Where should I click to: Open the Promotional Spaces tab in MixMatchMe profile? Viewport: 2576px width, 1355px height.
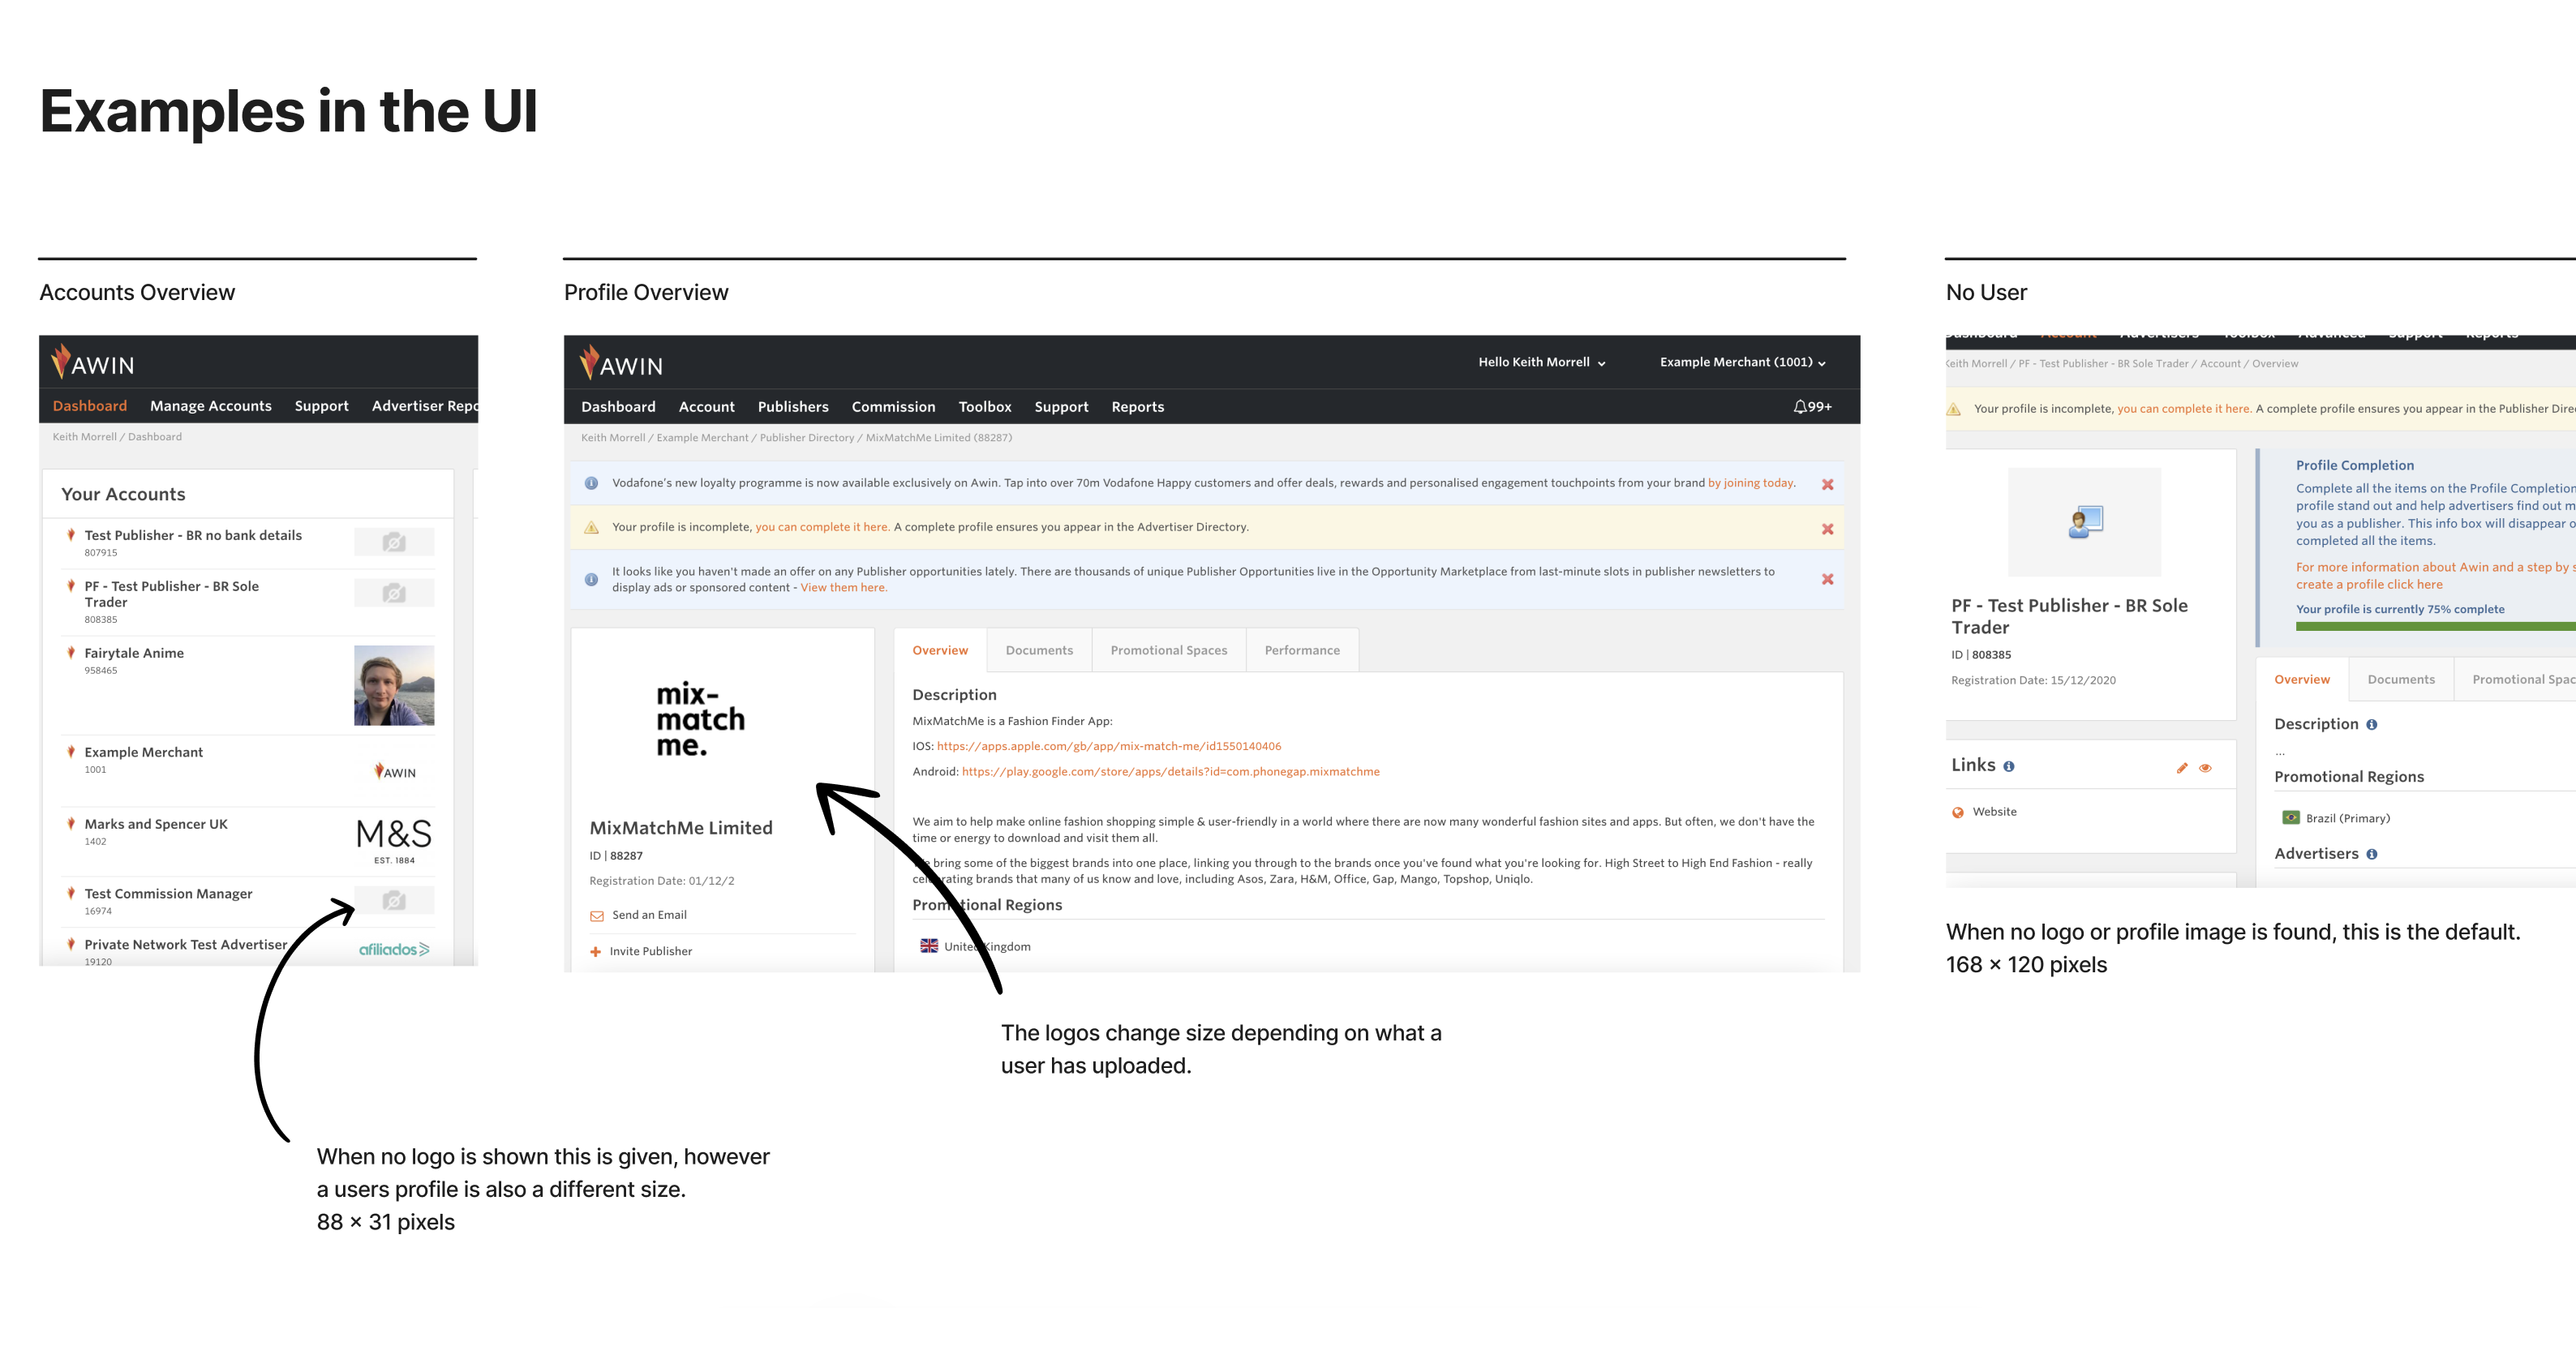(1168, 650)
